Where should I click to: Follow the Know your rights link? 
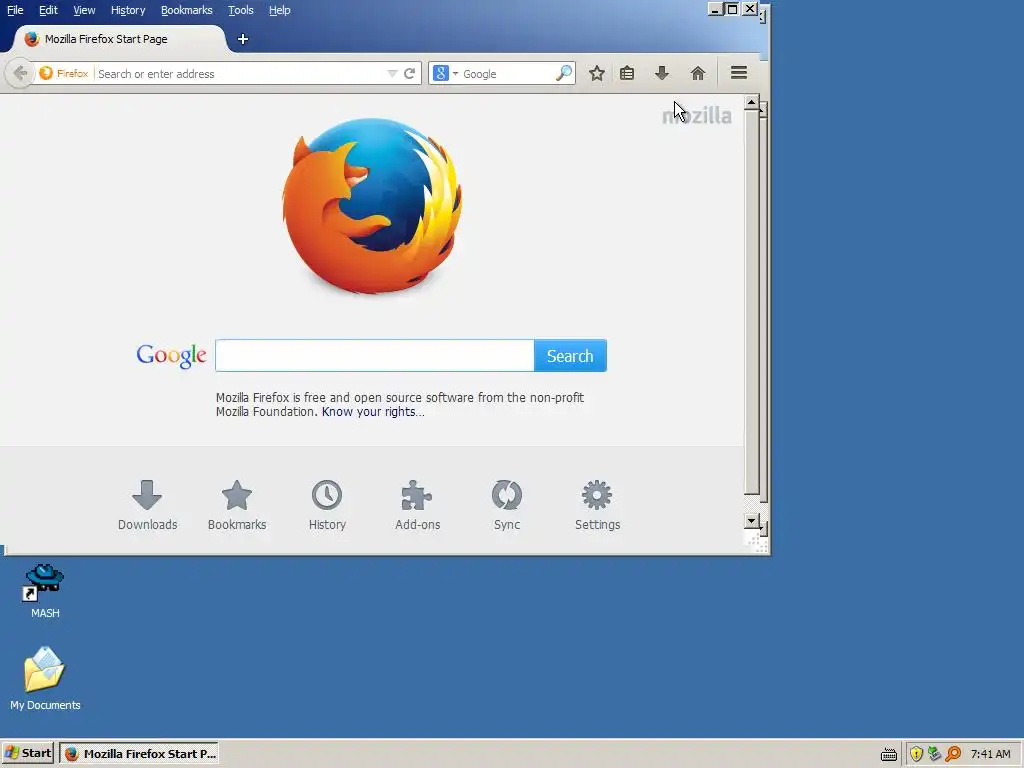point(373,412)
